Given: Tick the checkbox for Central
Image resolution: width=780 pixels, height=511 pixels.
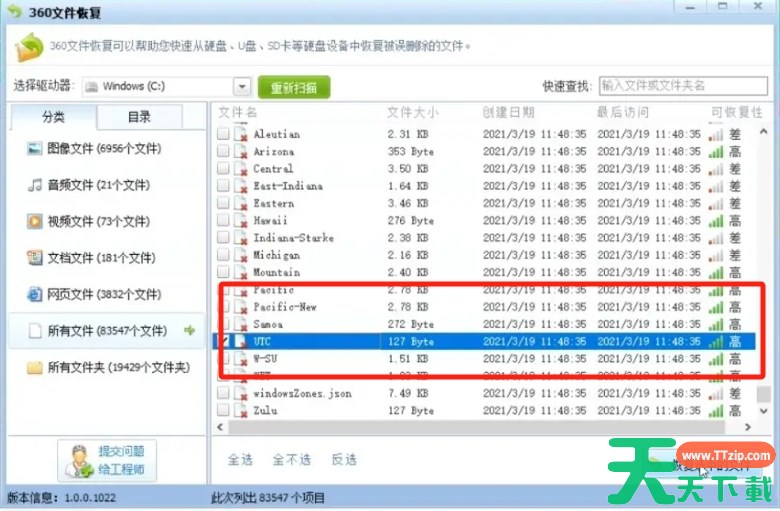Looking at the screenshot, I should (223, 168).
